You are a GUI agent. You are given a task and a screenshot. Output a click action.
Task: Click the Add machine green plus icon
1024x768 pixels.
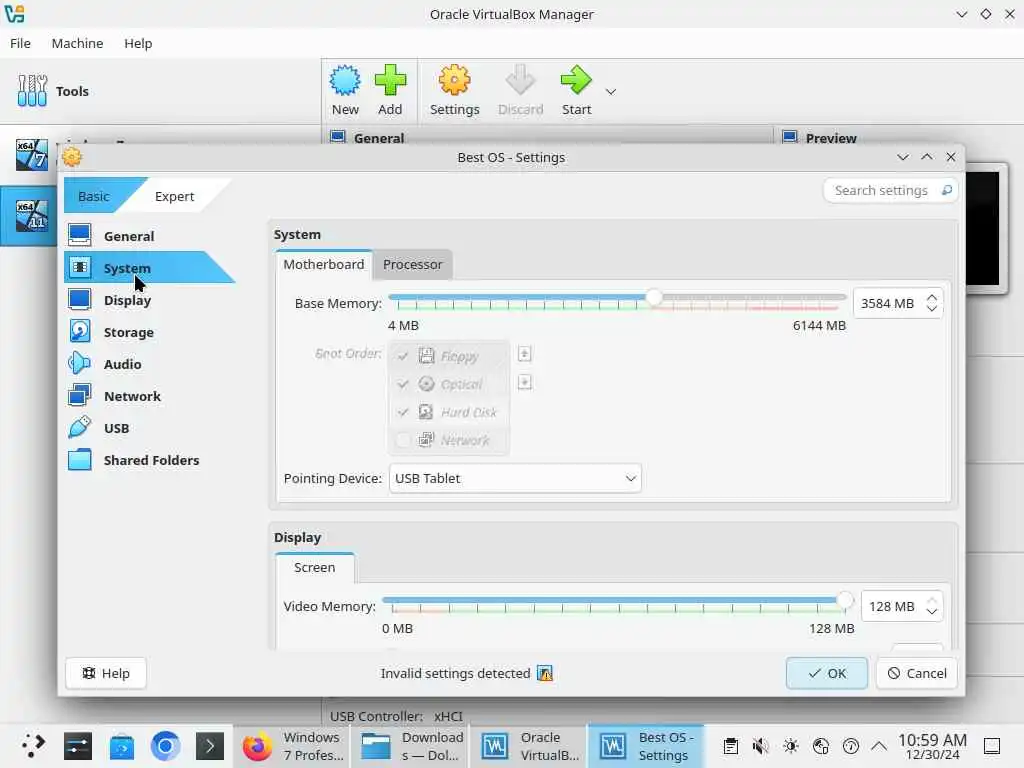click(x=390, y=81)
